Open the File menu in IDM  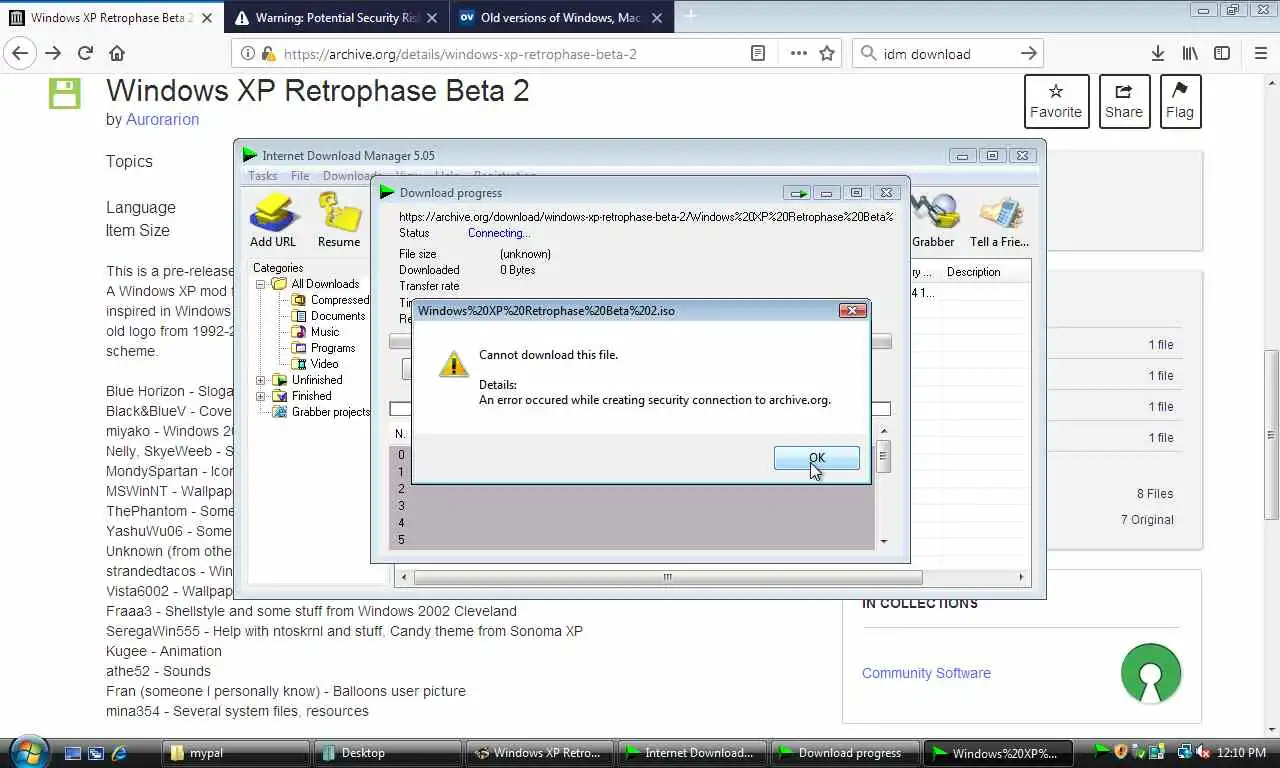[x=300, y=176]
